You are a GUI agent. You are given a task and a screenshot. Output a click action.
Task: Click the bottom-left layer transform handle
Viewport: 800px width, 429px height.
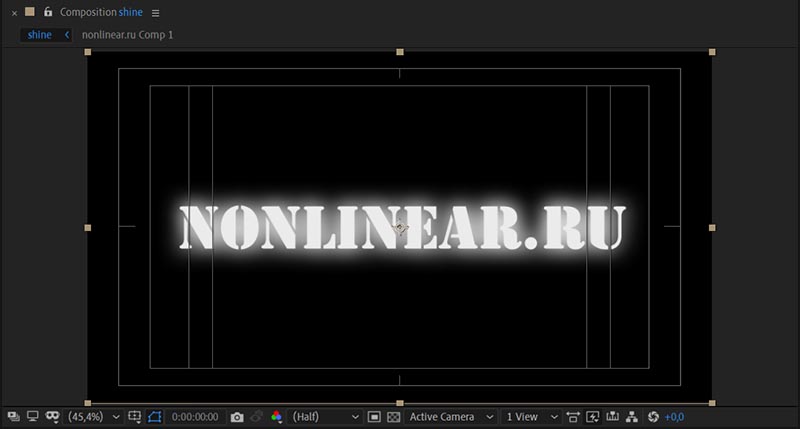click(88, 403)
